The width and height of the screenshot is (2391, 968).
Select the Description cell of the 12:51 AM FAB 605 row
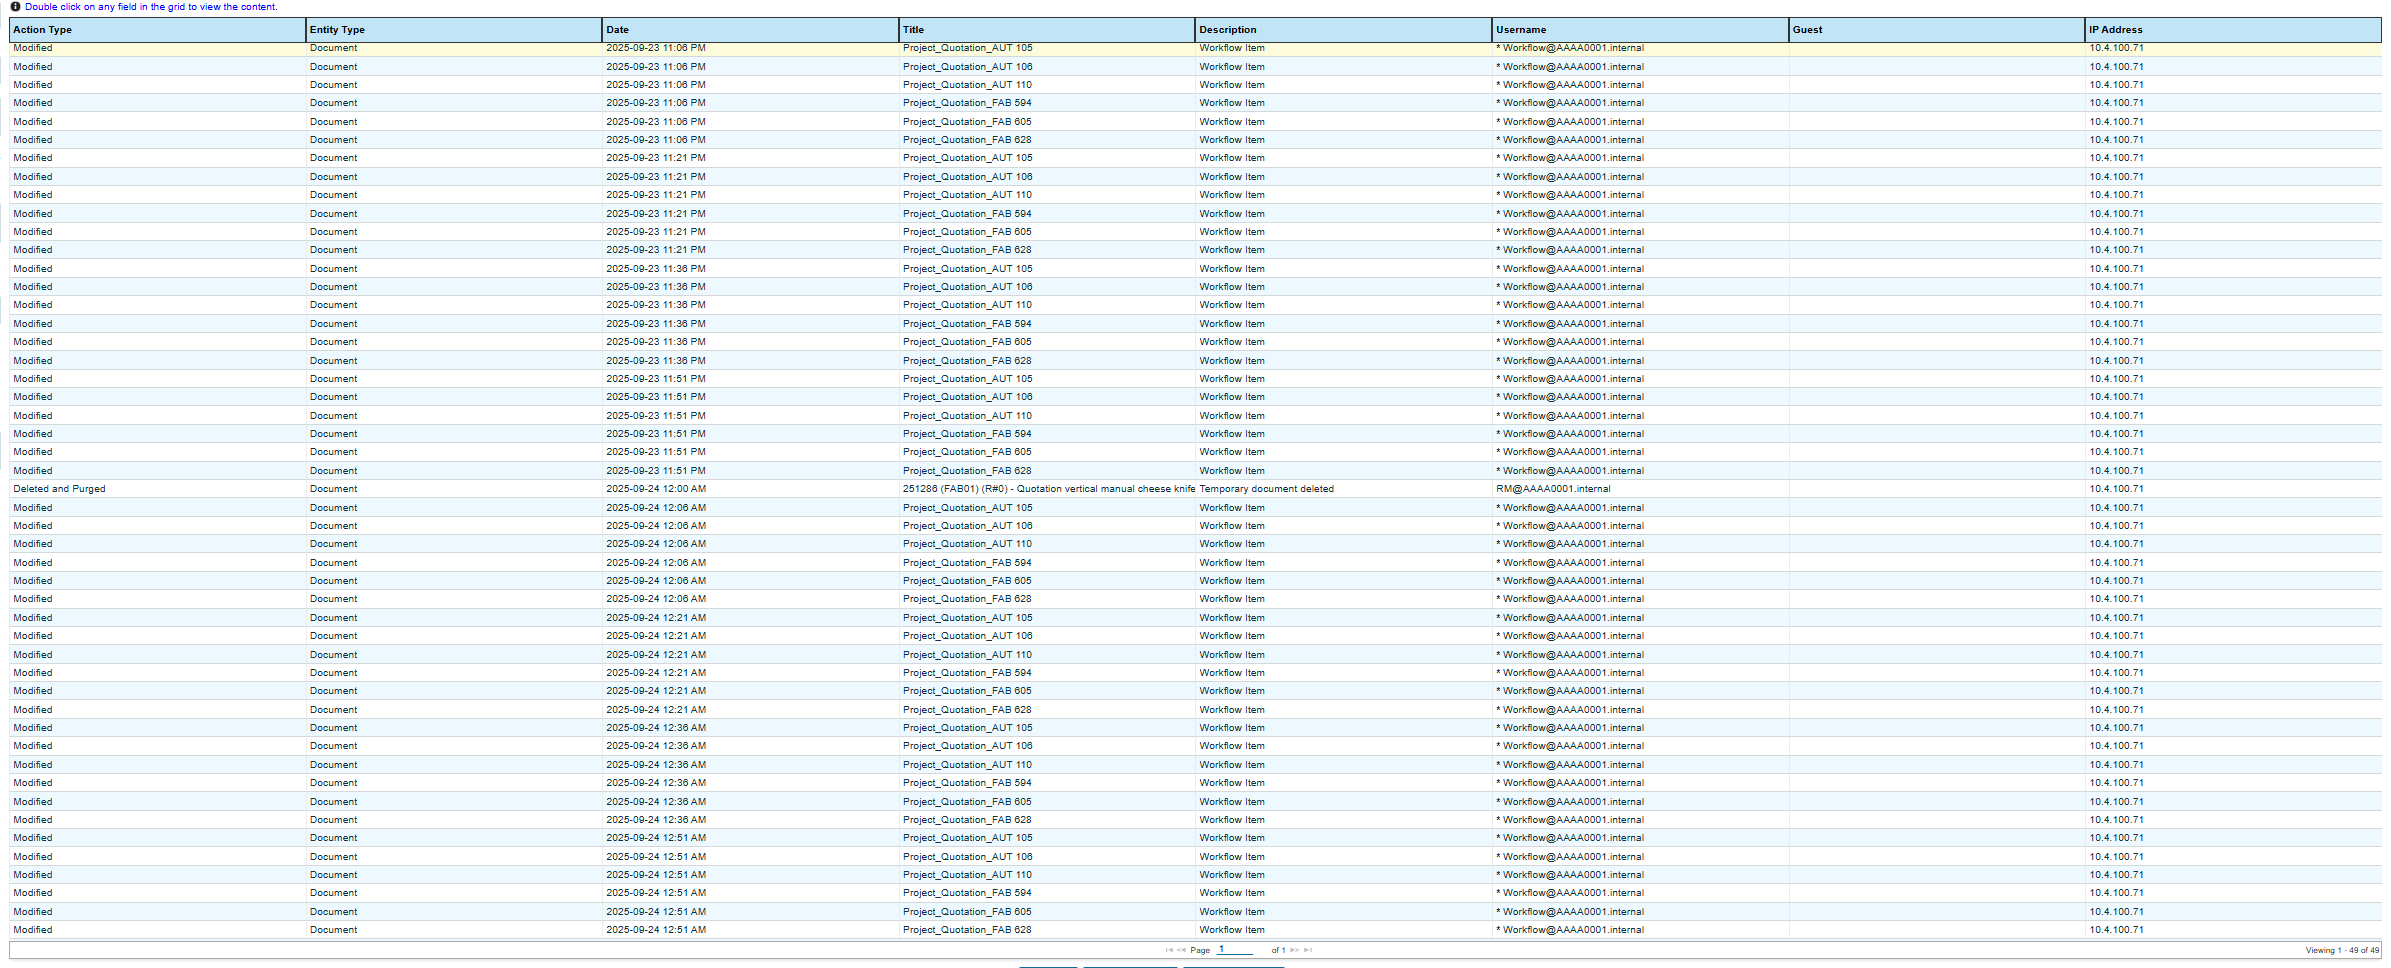(1343, 912)
